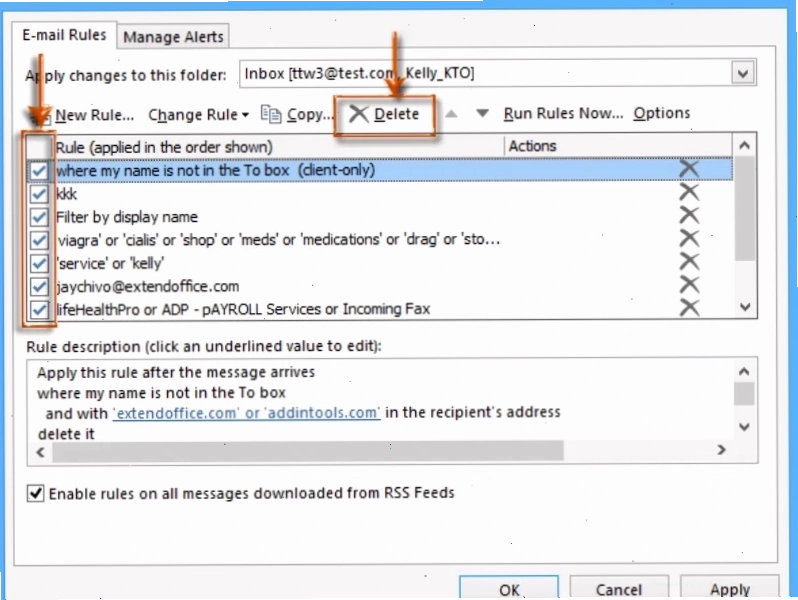The width and height of the screenshot is (798, 600).
Task: Uncheck the lifeHealthPro or ADP rule
Action: click(x=39, y=309)
